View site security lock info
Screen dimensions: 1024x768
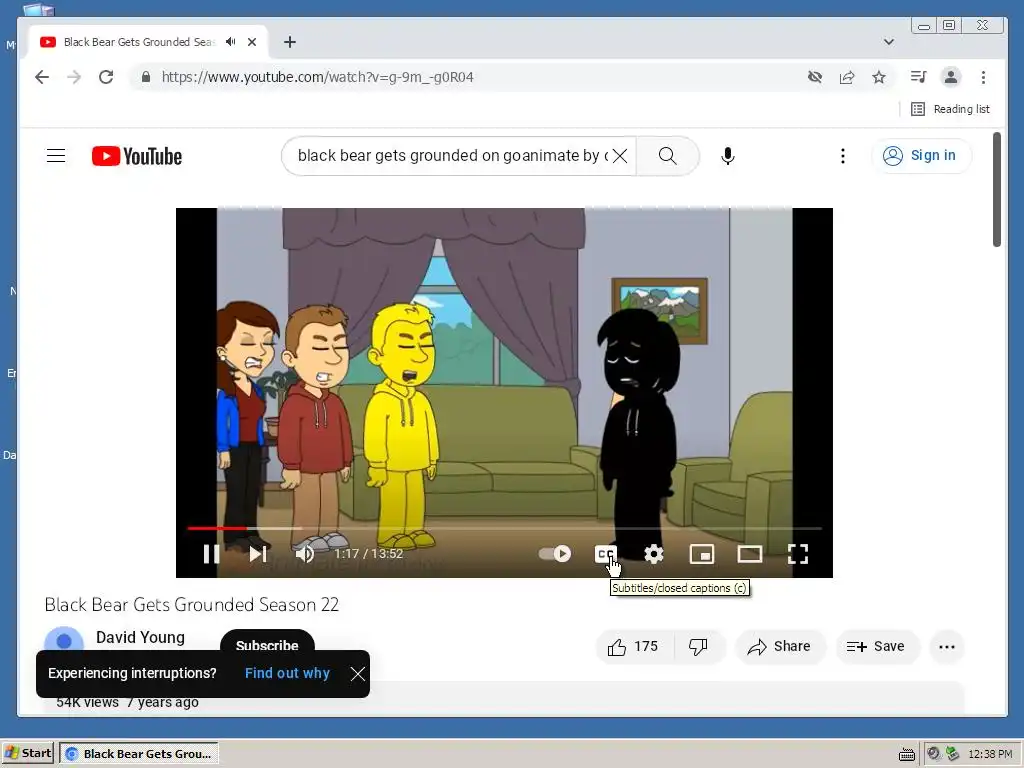coord(146,77)
